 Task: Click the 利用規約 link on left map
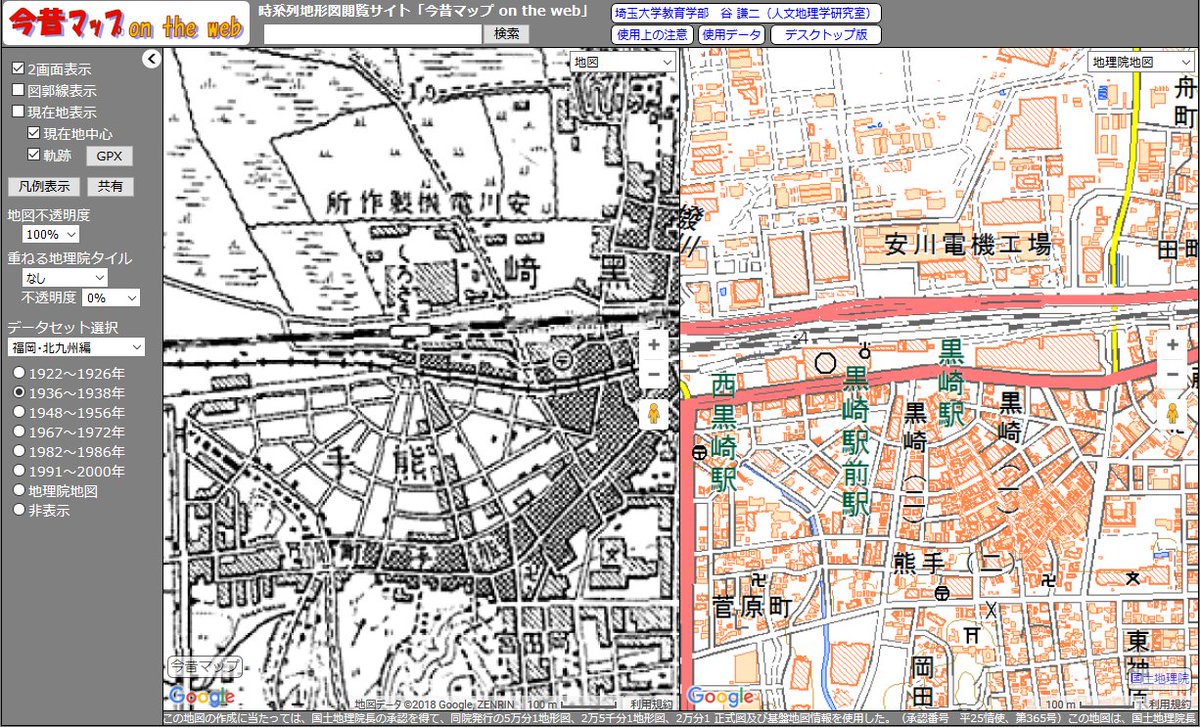click(x=652, y=704)
